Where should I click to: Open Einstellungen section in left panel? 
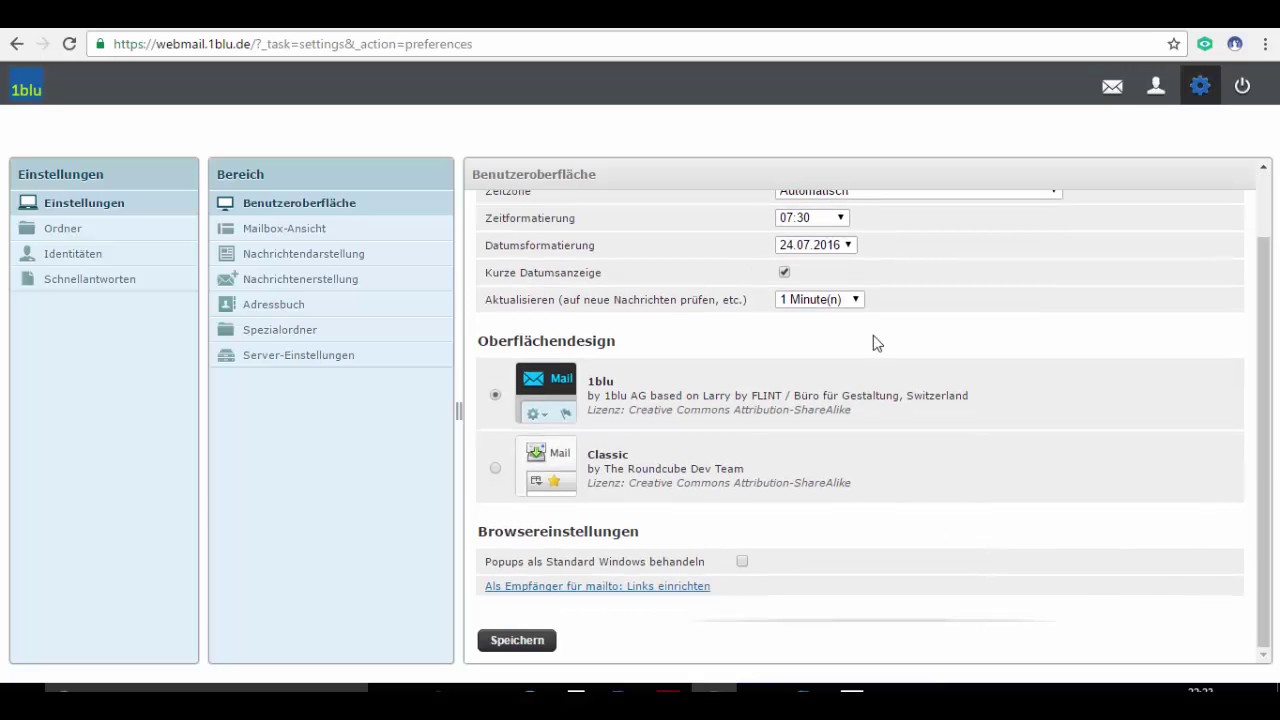tap(104, 203)
